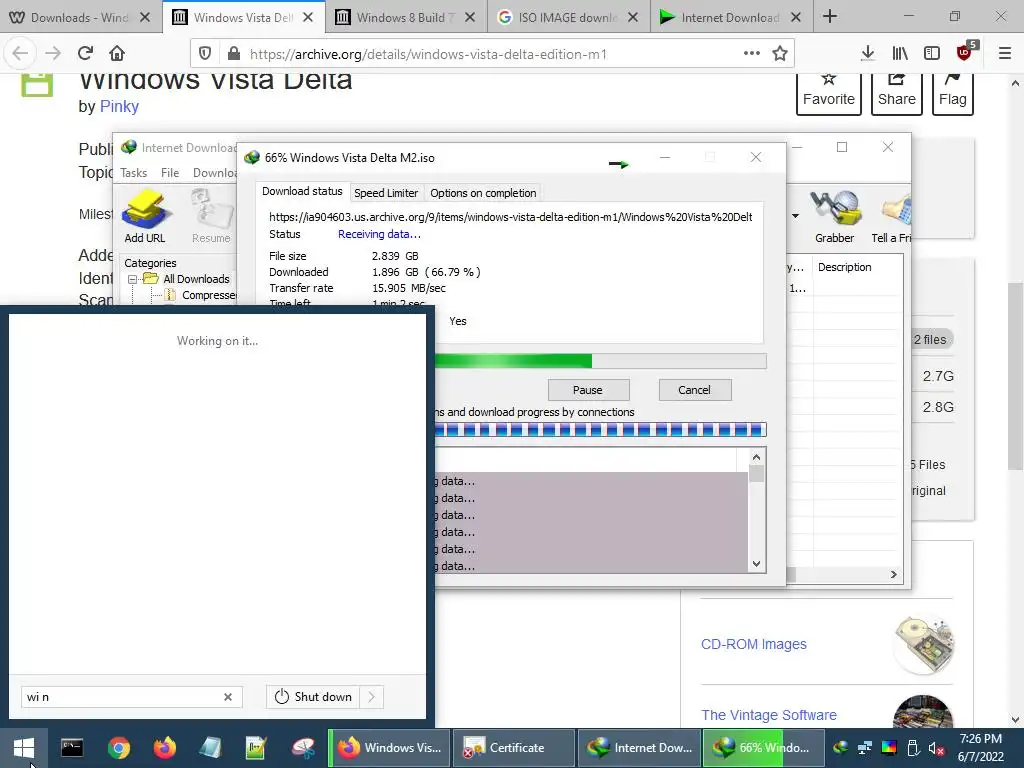Click the volume muted tray icon

tap(936, 748)
